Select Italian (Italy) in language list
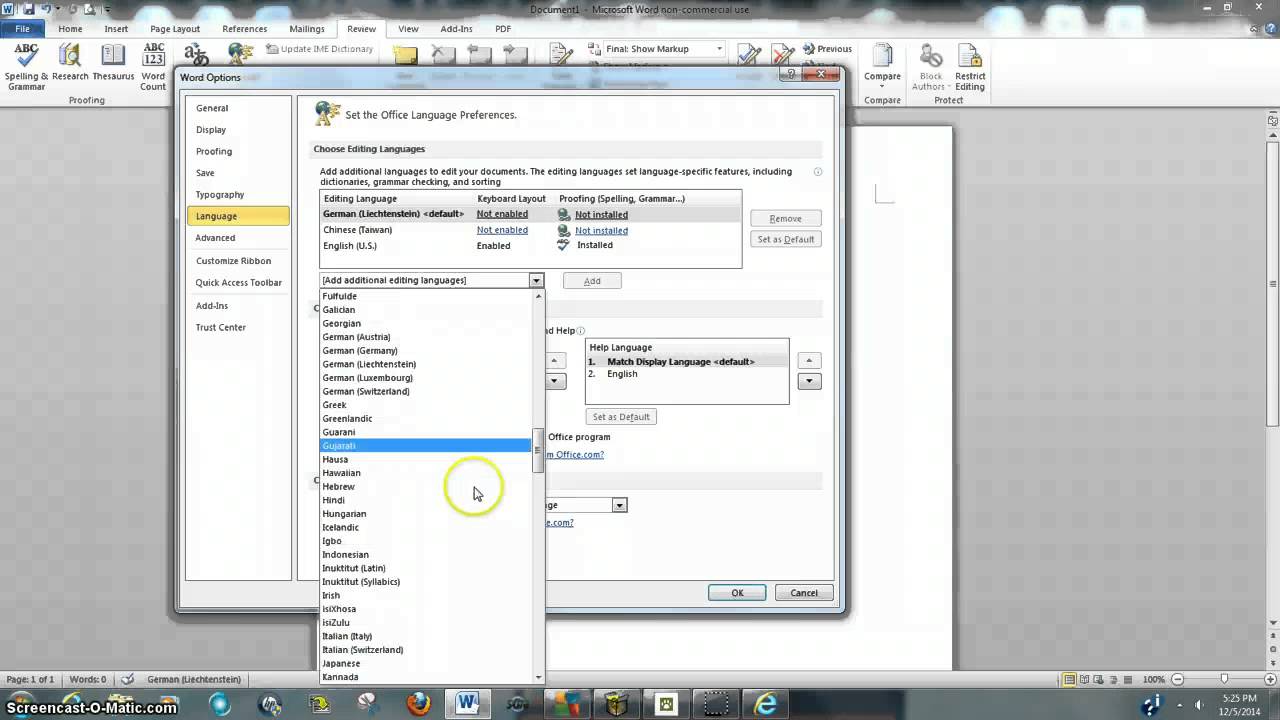The width and height of the screenshot is (1280, 720). [x=425, y=636]
